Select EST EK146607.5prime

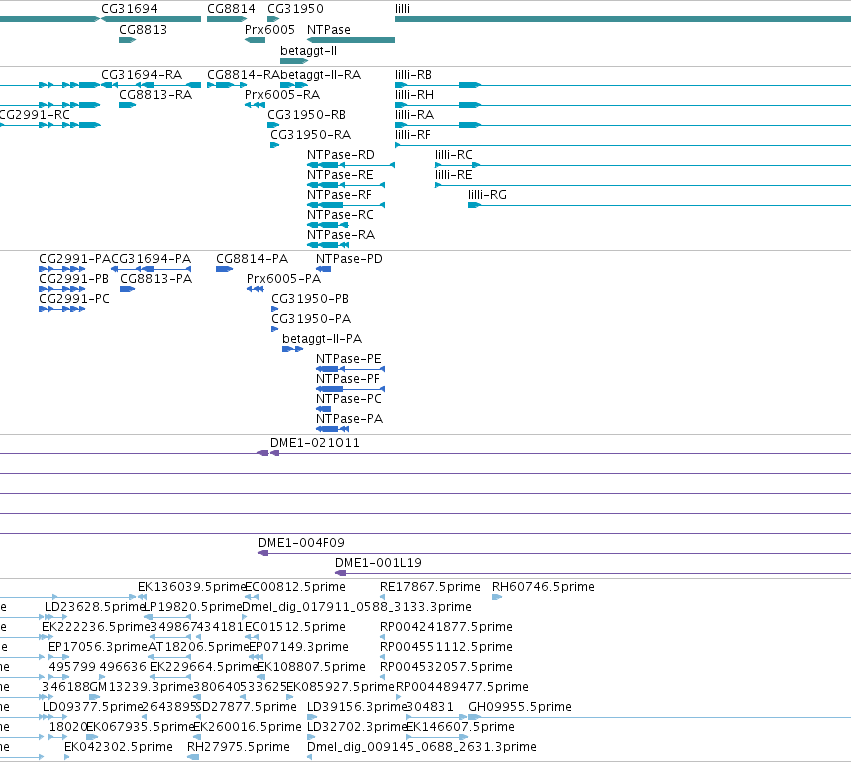pos(460,728)
